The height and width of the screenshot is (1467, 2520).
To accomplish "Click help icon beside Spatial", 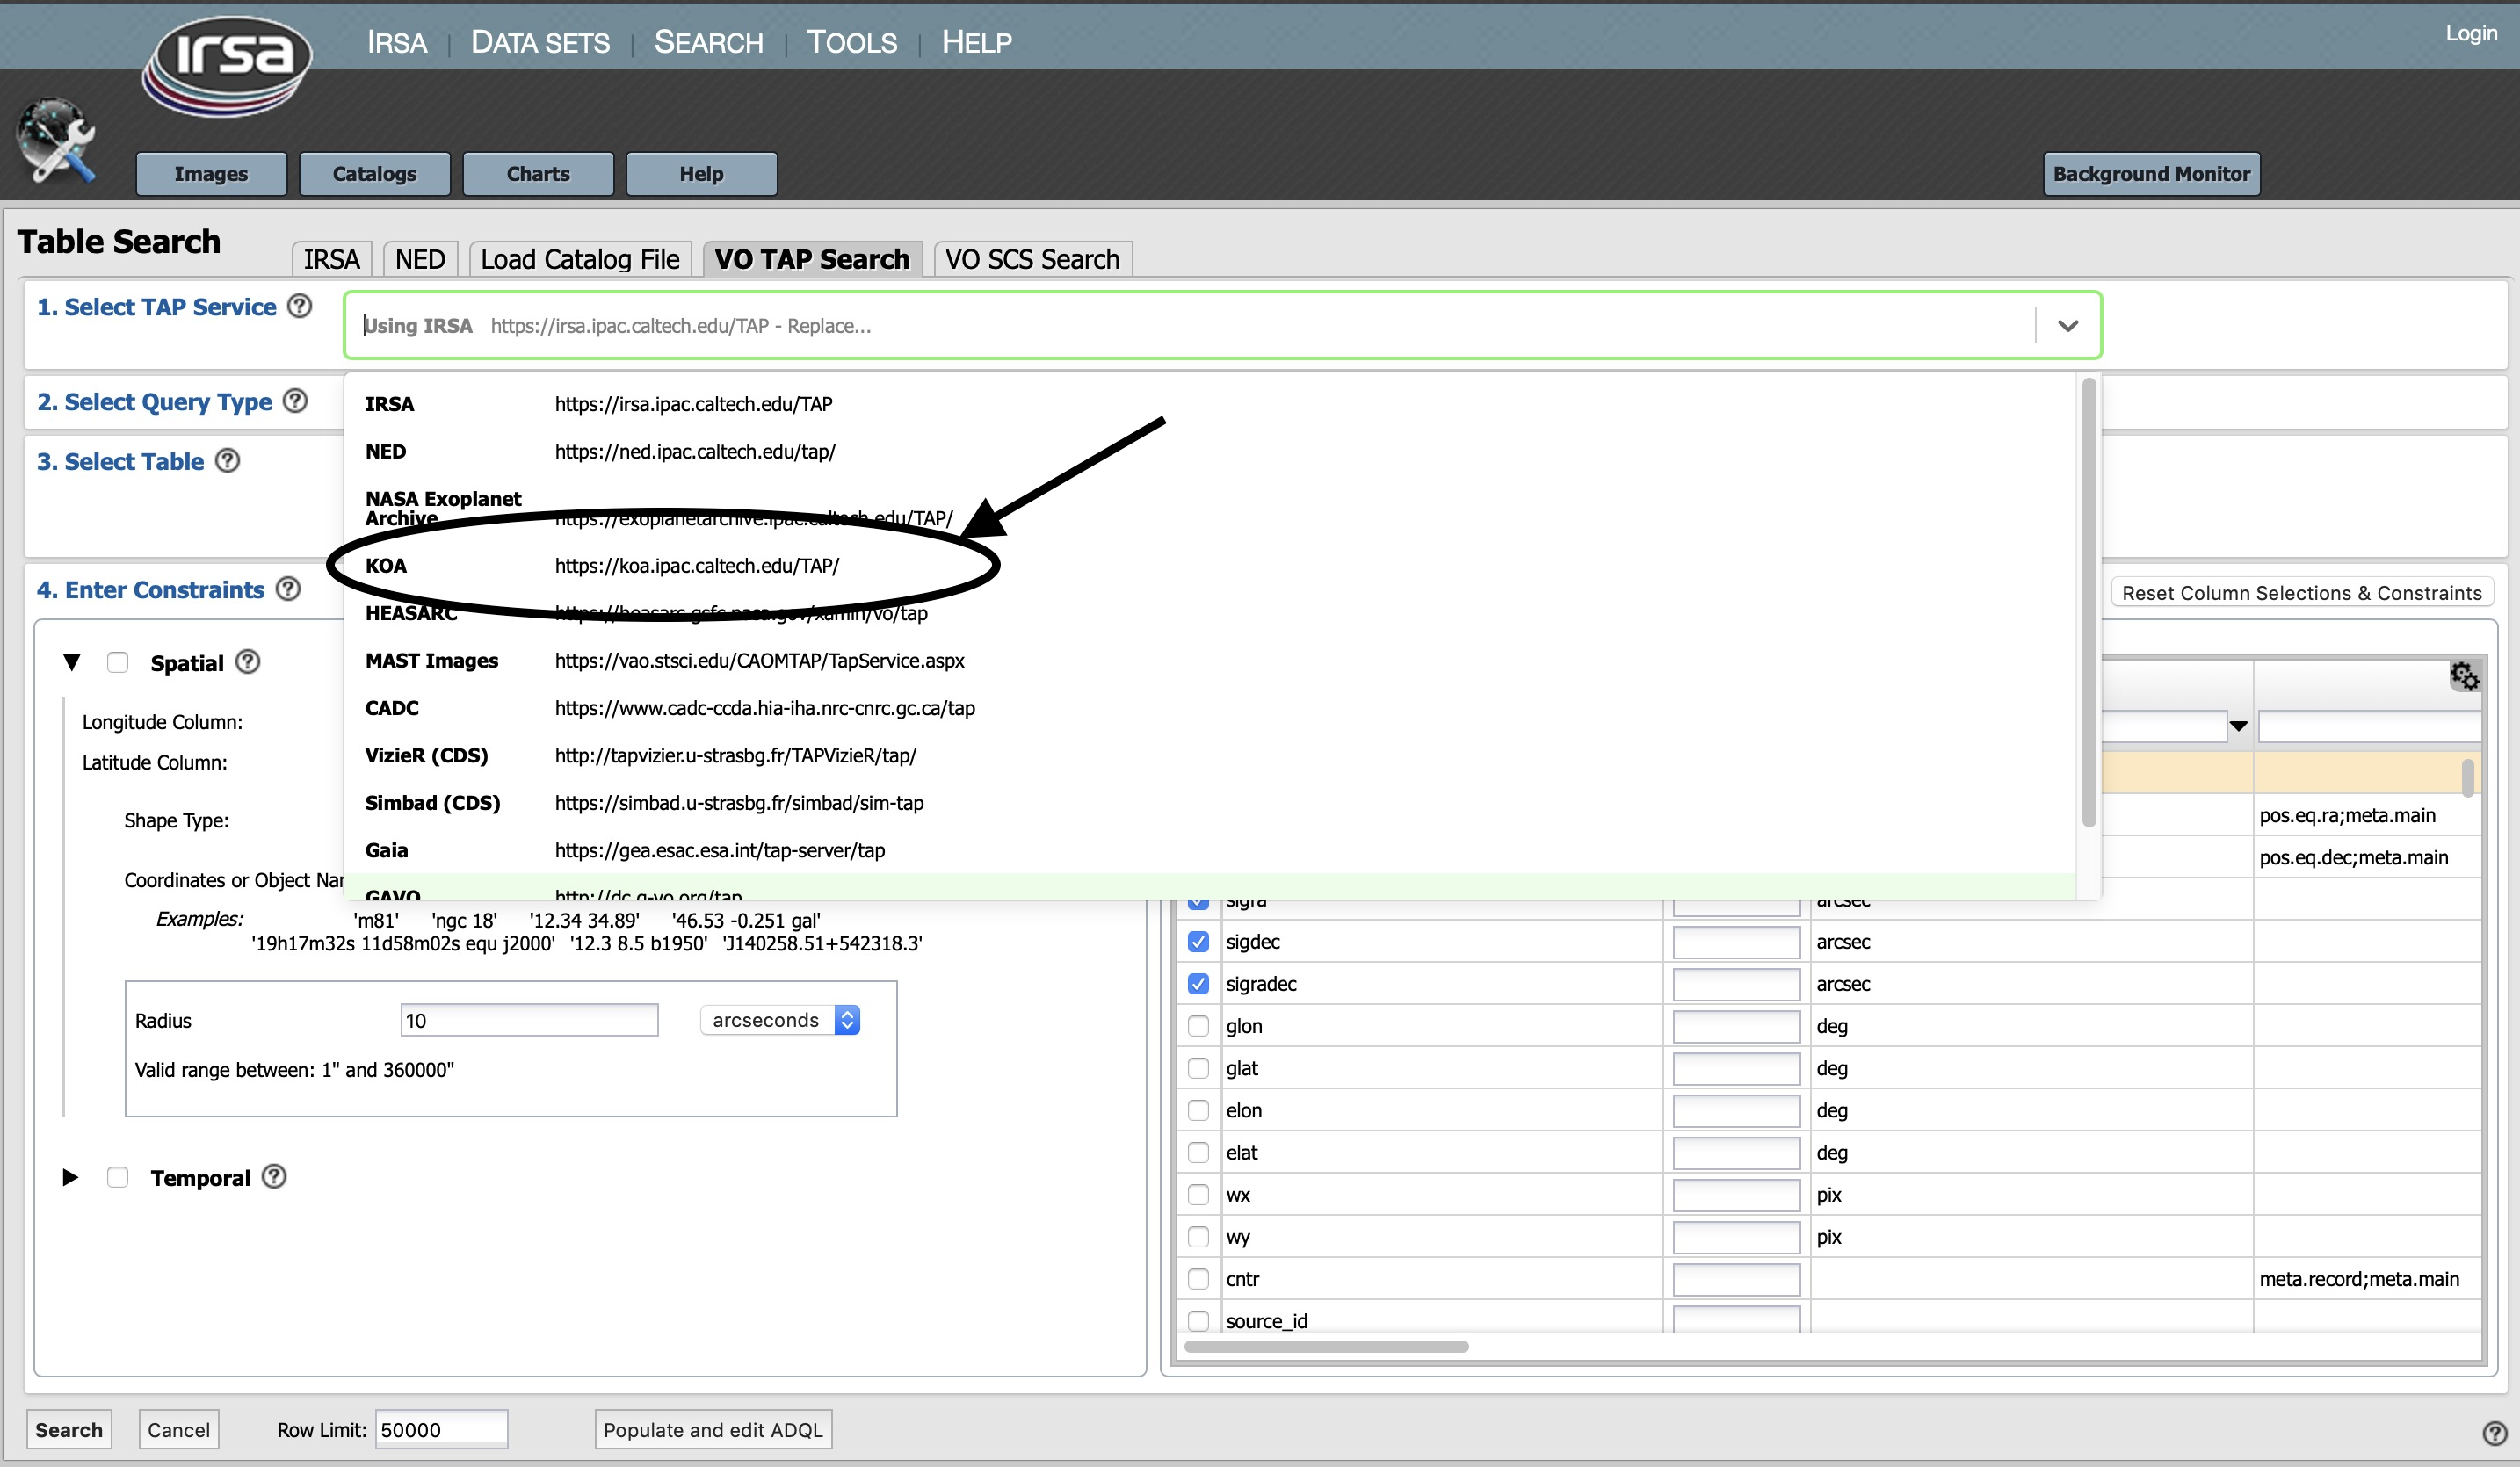I will [248, 662].
